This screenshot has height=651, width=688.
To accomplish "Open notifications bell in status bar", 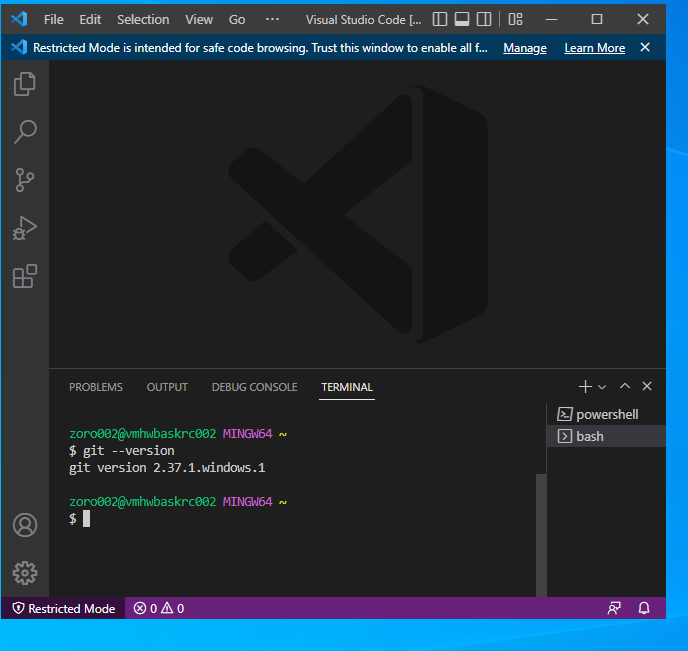I will point(644,608).
